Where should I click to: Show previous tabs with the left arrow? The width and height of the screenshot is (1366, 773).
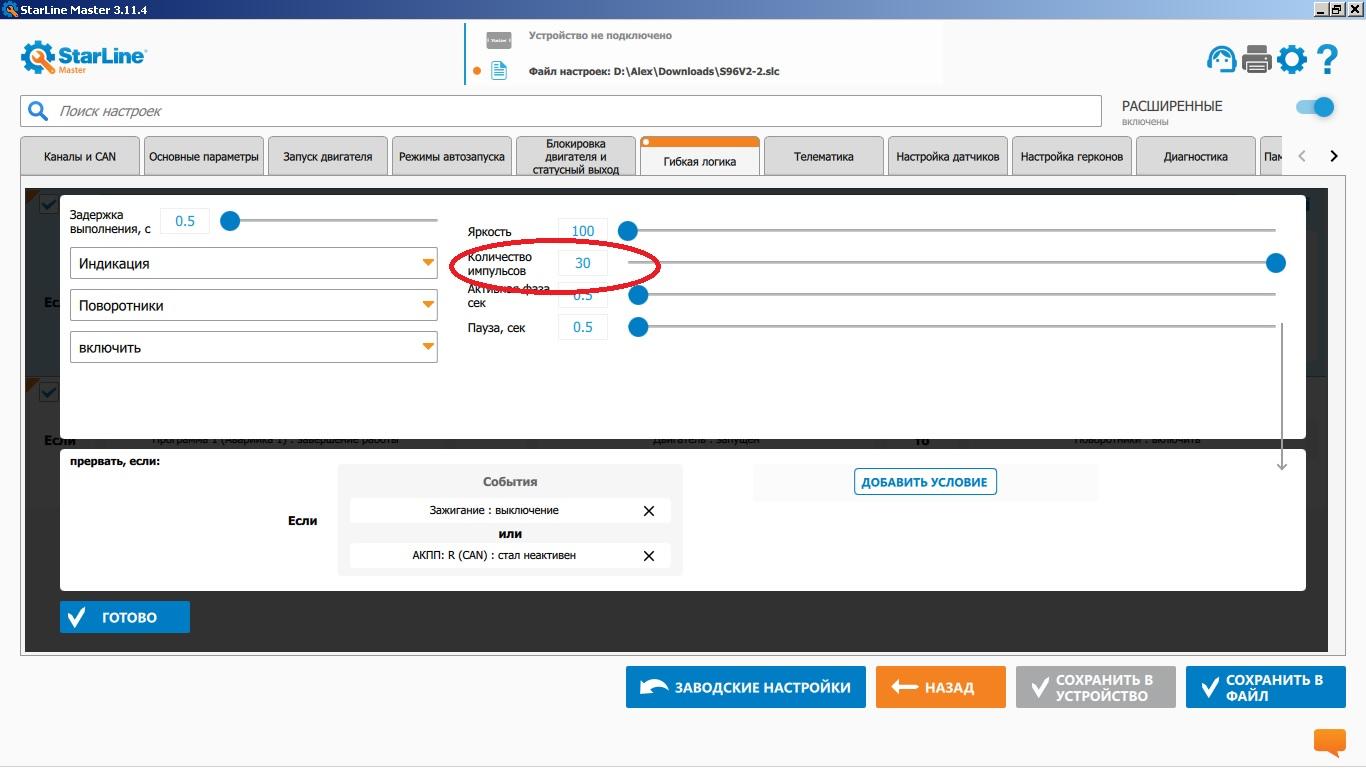pos(1302,156)
